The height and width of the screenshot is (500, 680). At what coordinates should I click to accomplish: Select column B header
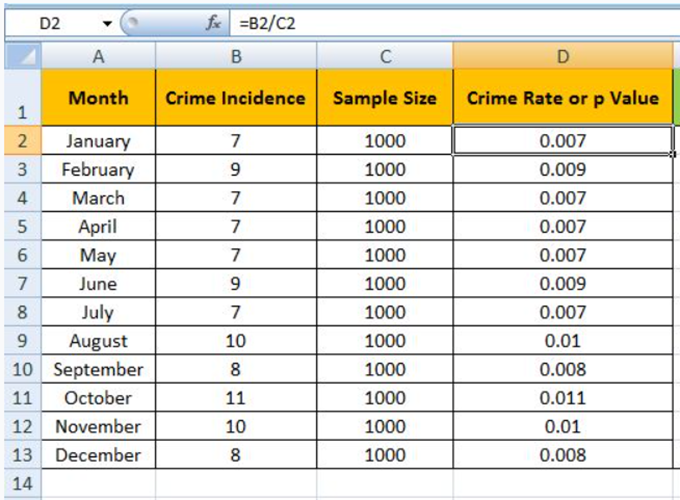pos(235,57)
